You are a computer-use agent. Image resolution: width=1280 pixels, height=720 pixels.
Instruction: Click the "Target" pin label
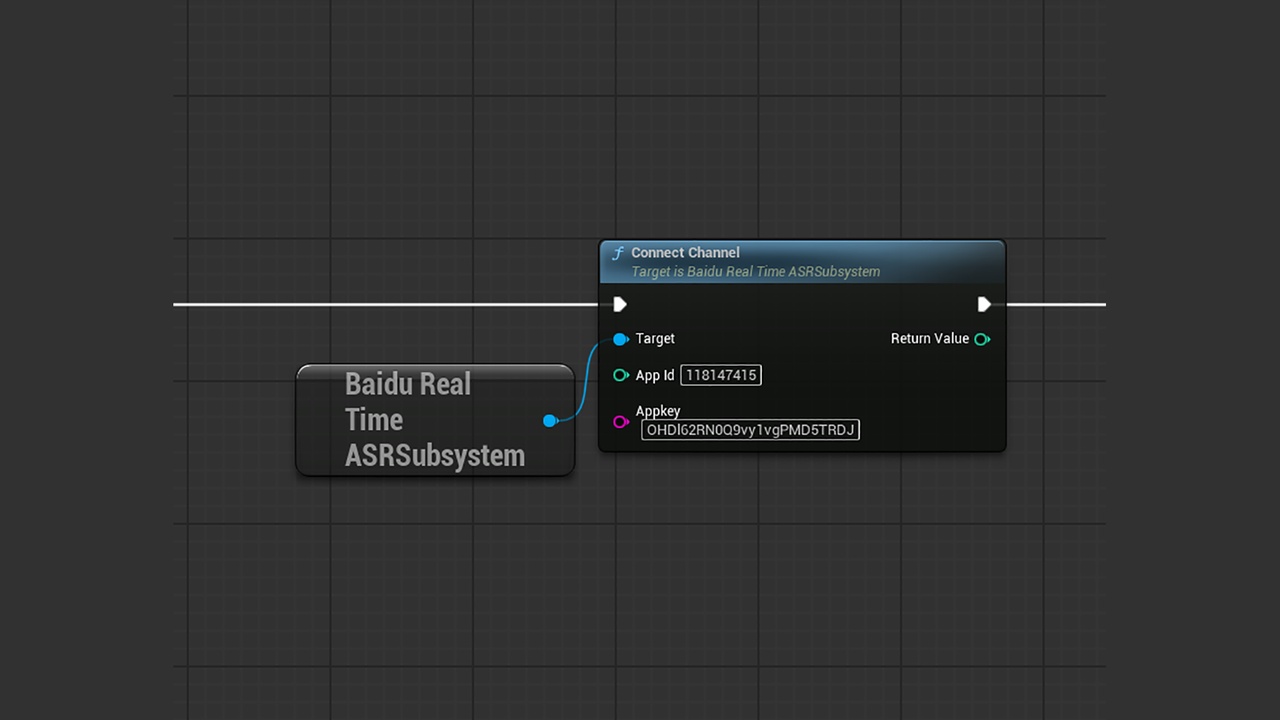tap(655, 339)
